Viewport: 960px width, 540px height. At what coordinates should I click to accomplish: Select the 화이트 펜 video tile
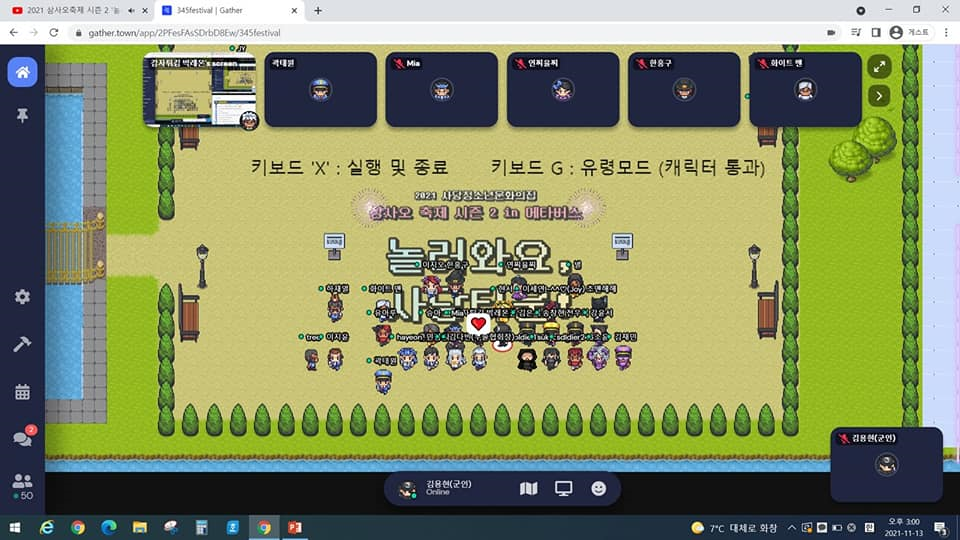pos(805,89)
